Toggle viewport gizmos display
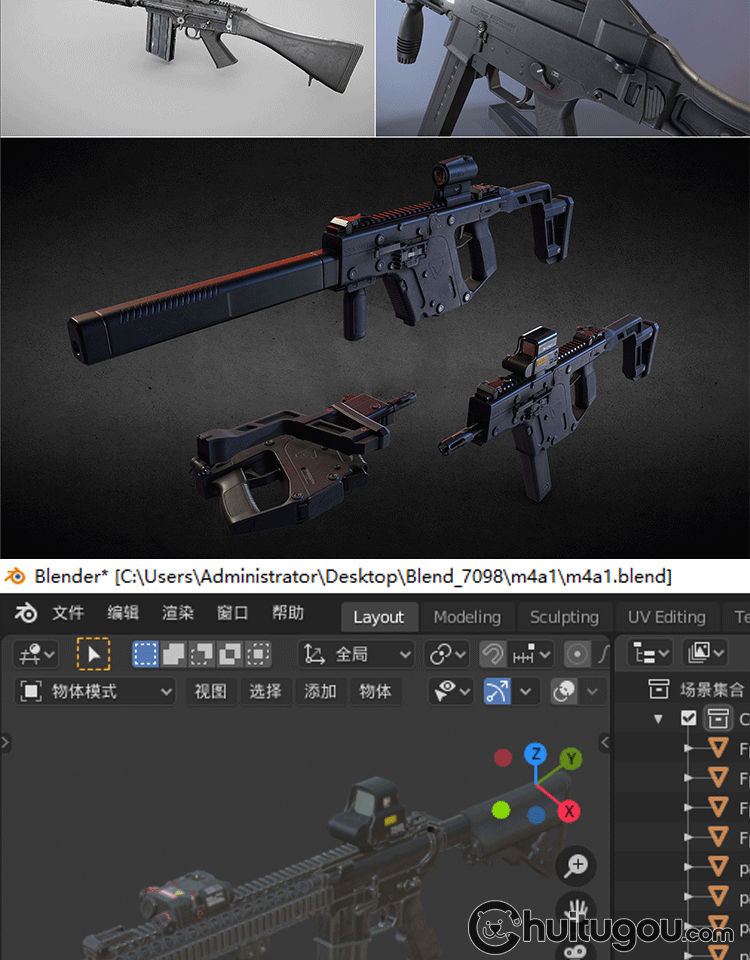 click(497, 692)
